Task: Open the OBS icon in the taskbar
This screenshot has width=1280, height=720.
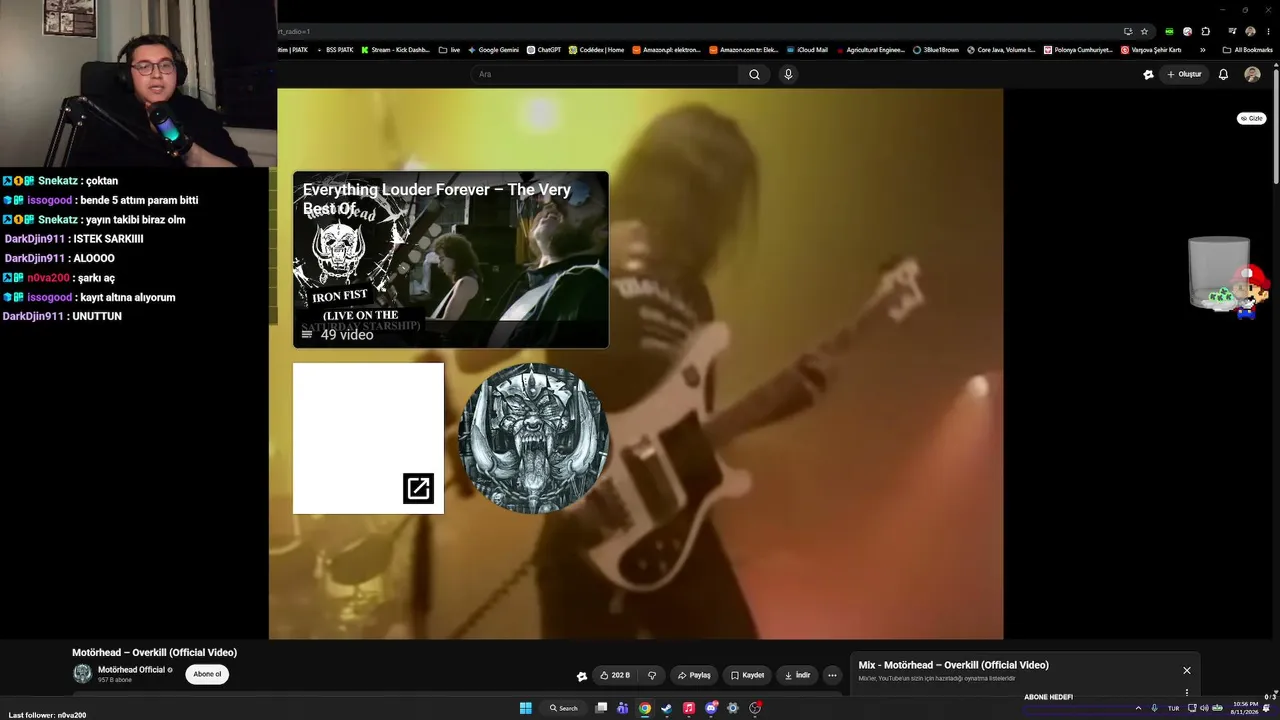Action: (x=755, y=708)
